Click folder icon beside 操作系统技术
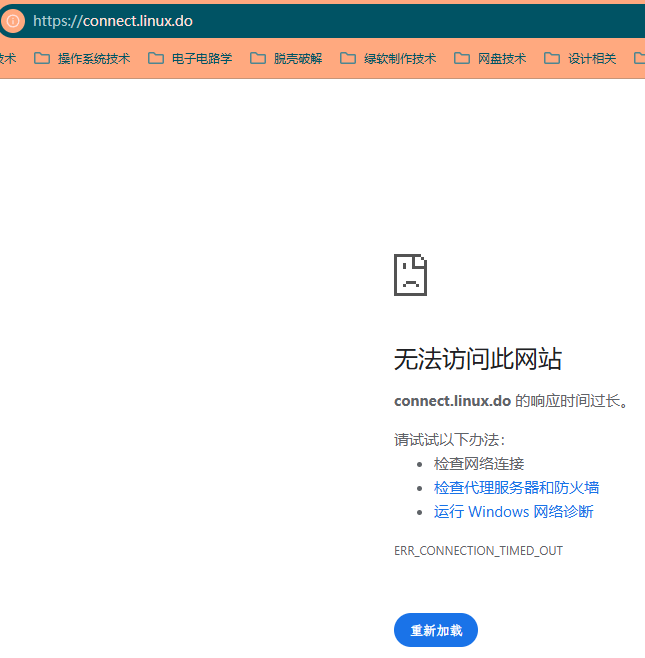This screenshot has height=658, width=645. pos(42,58)
